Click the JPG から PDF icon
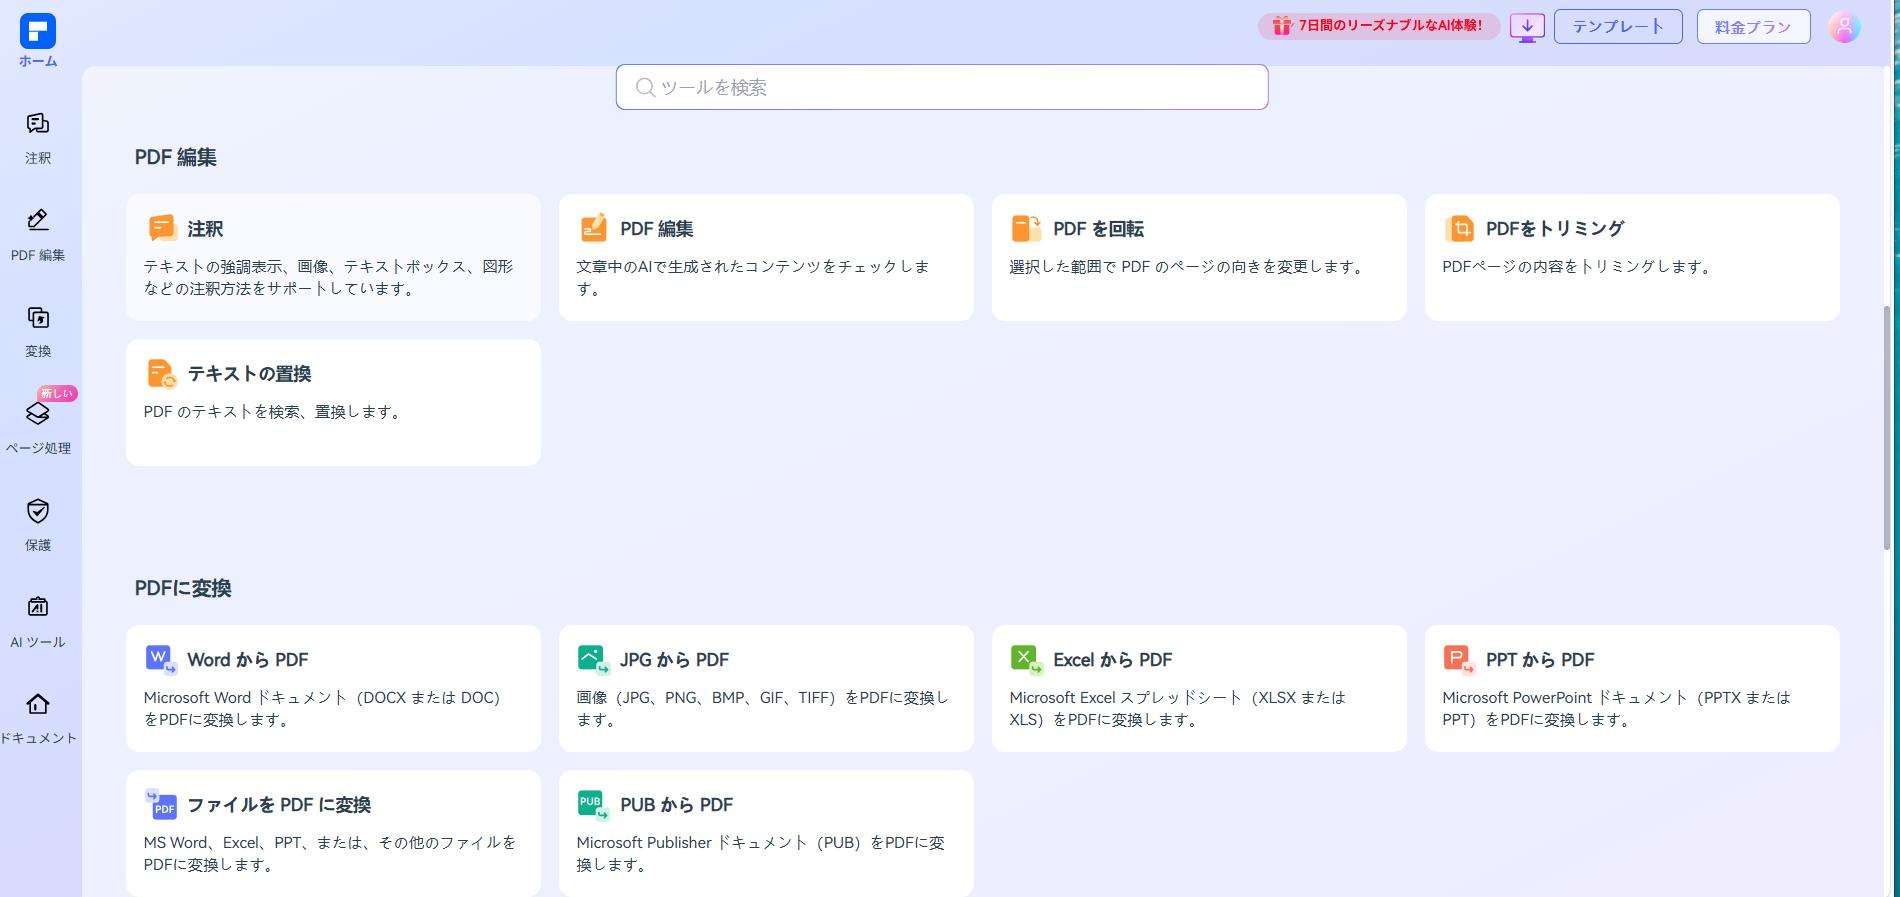Screen dimensions: 1900x897 click(594, 659)
